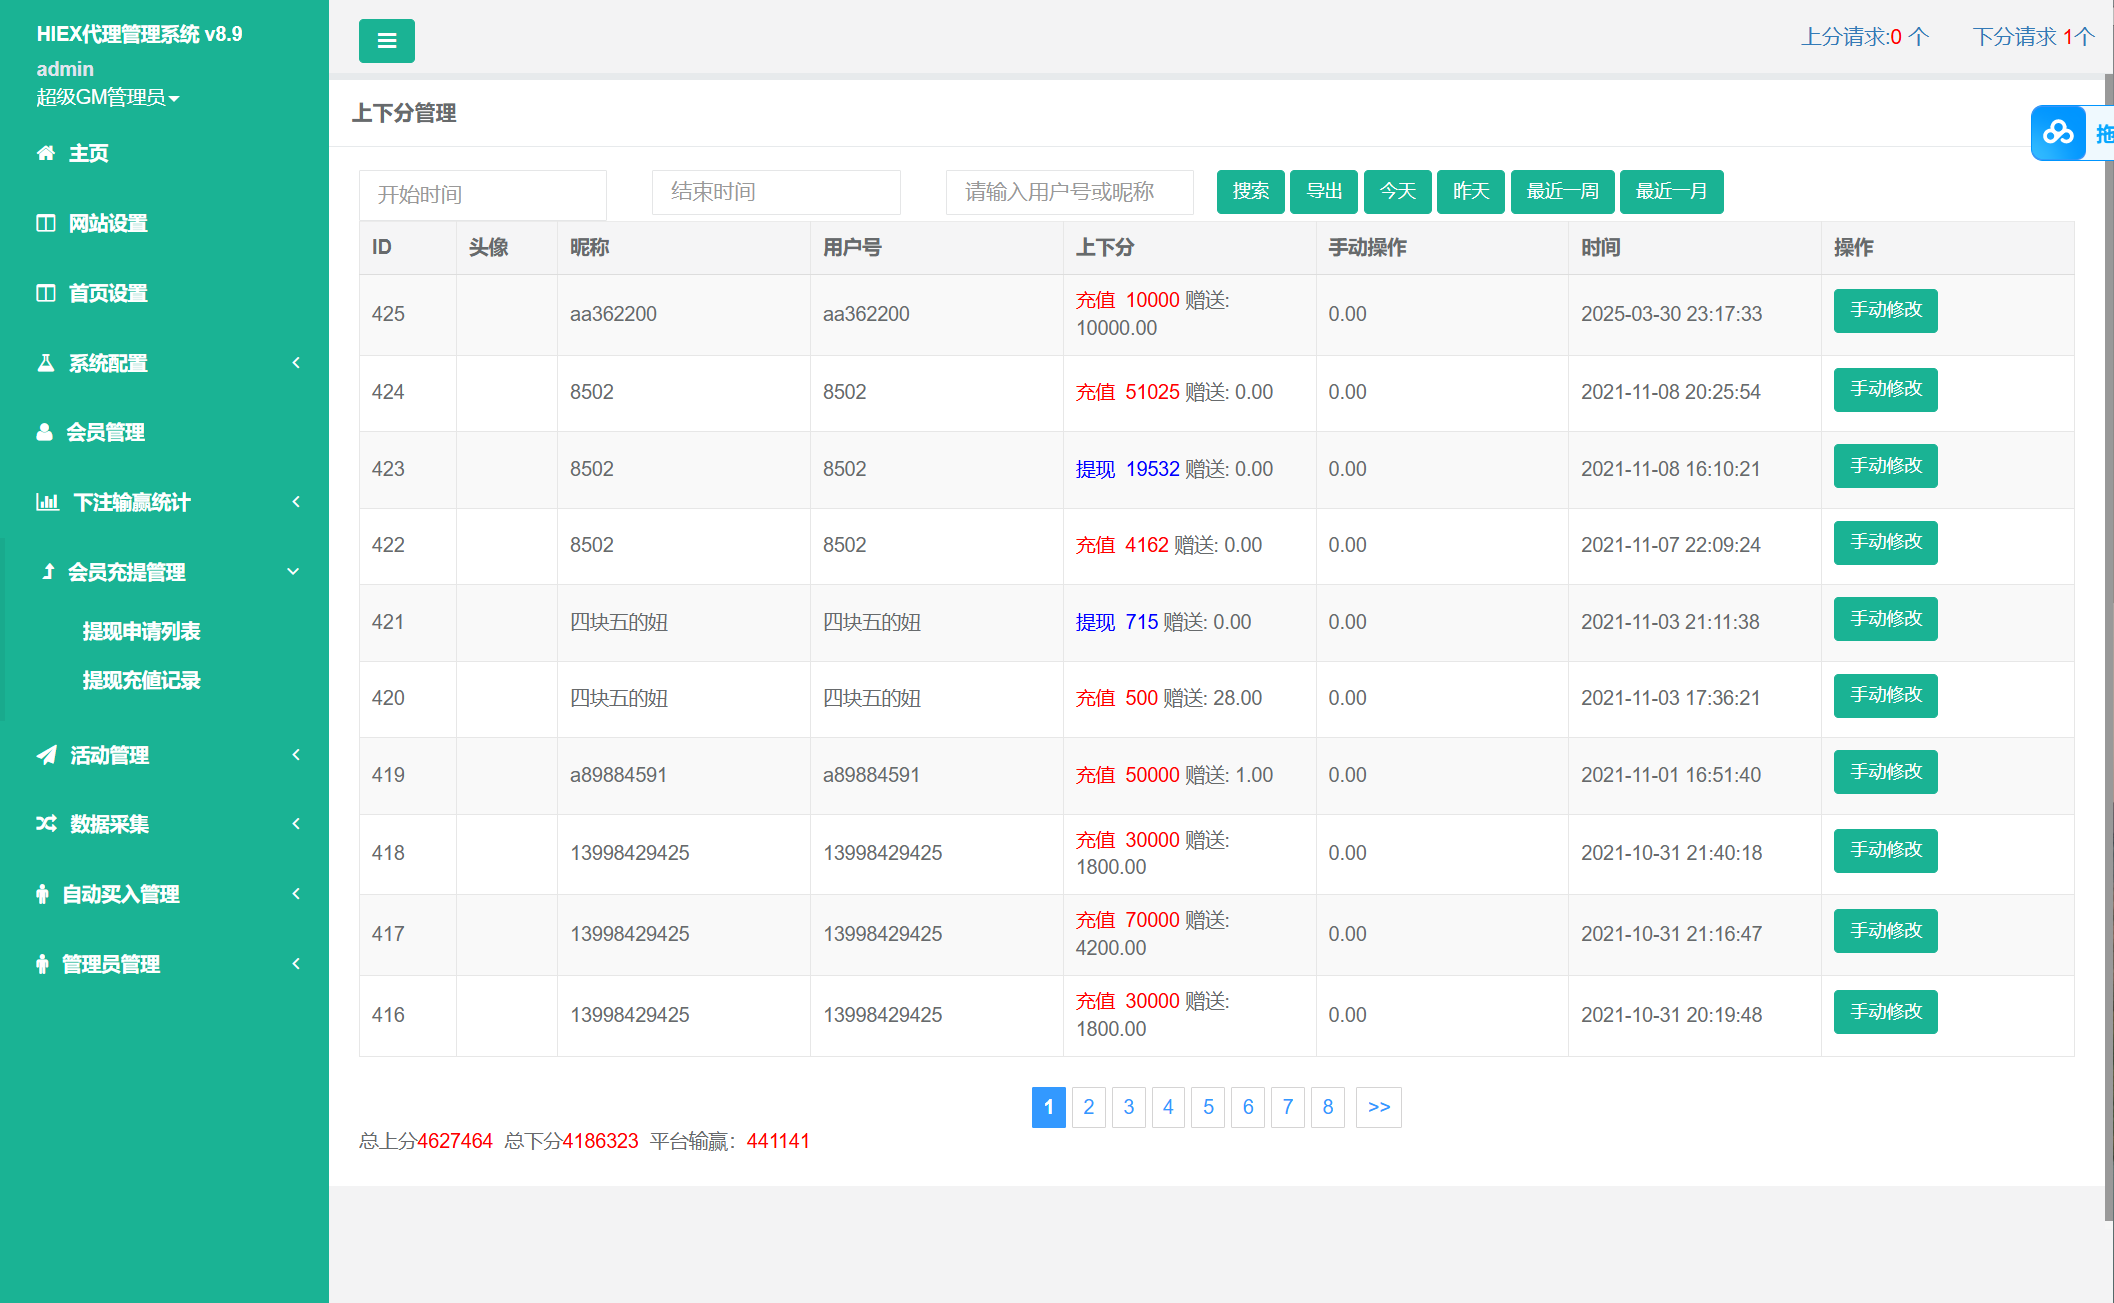Click the 下分请求 notification link
This screenshot has height=1303, width=2114.
tap(2032, 37)
